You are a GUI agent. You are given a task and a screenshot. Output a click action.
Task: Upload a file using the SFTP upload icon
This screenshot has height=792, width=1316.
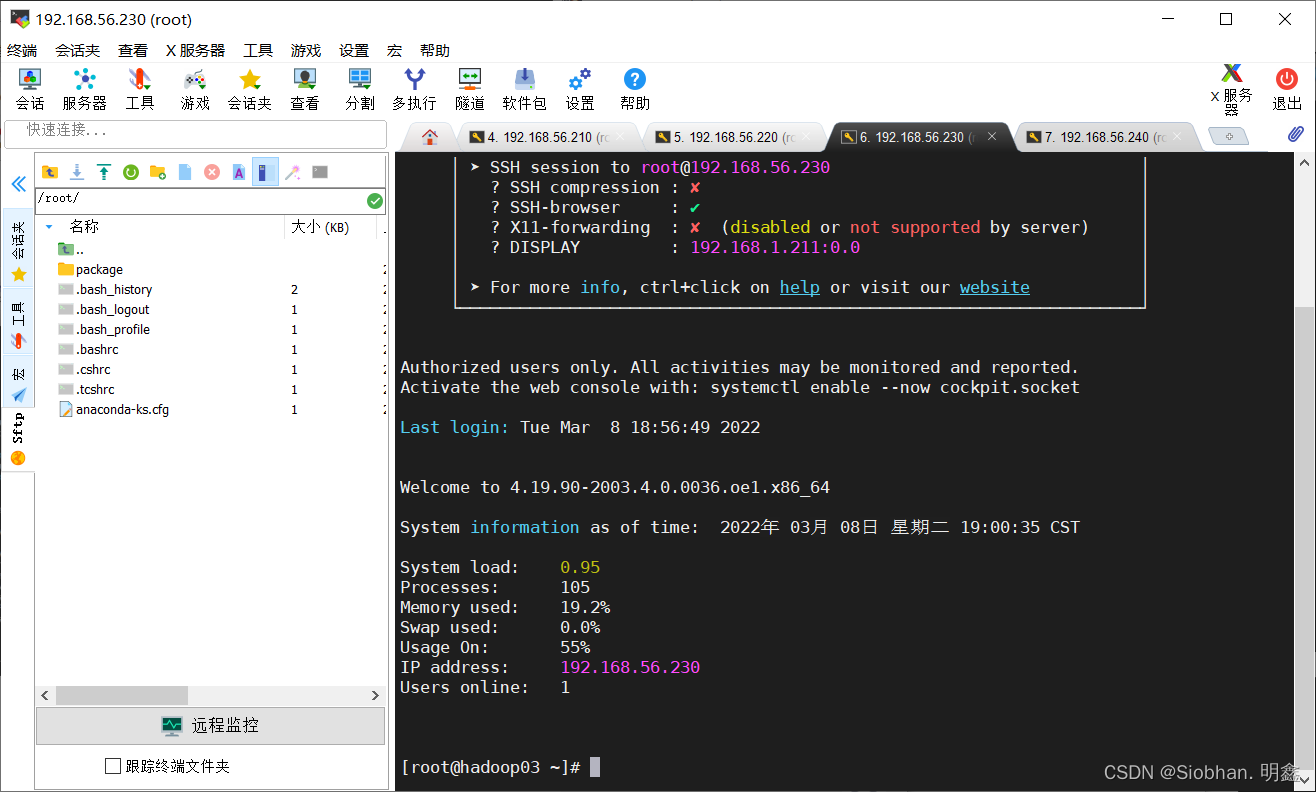[104, 172]
